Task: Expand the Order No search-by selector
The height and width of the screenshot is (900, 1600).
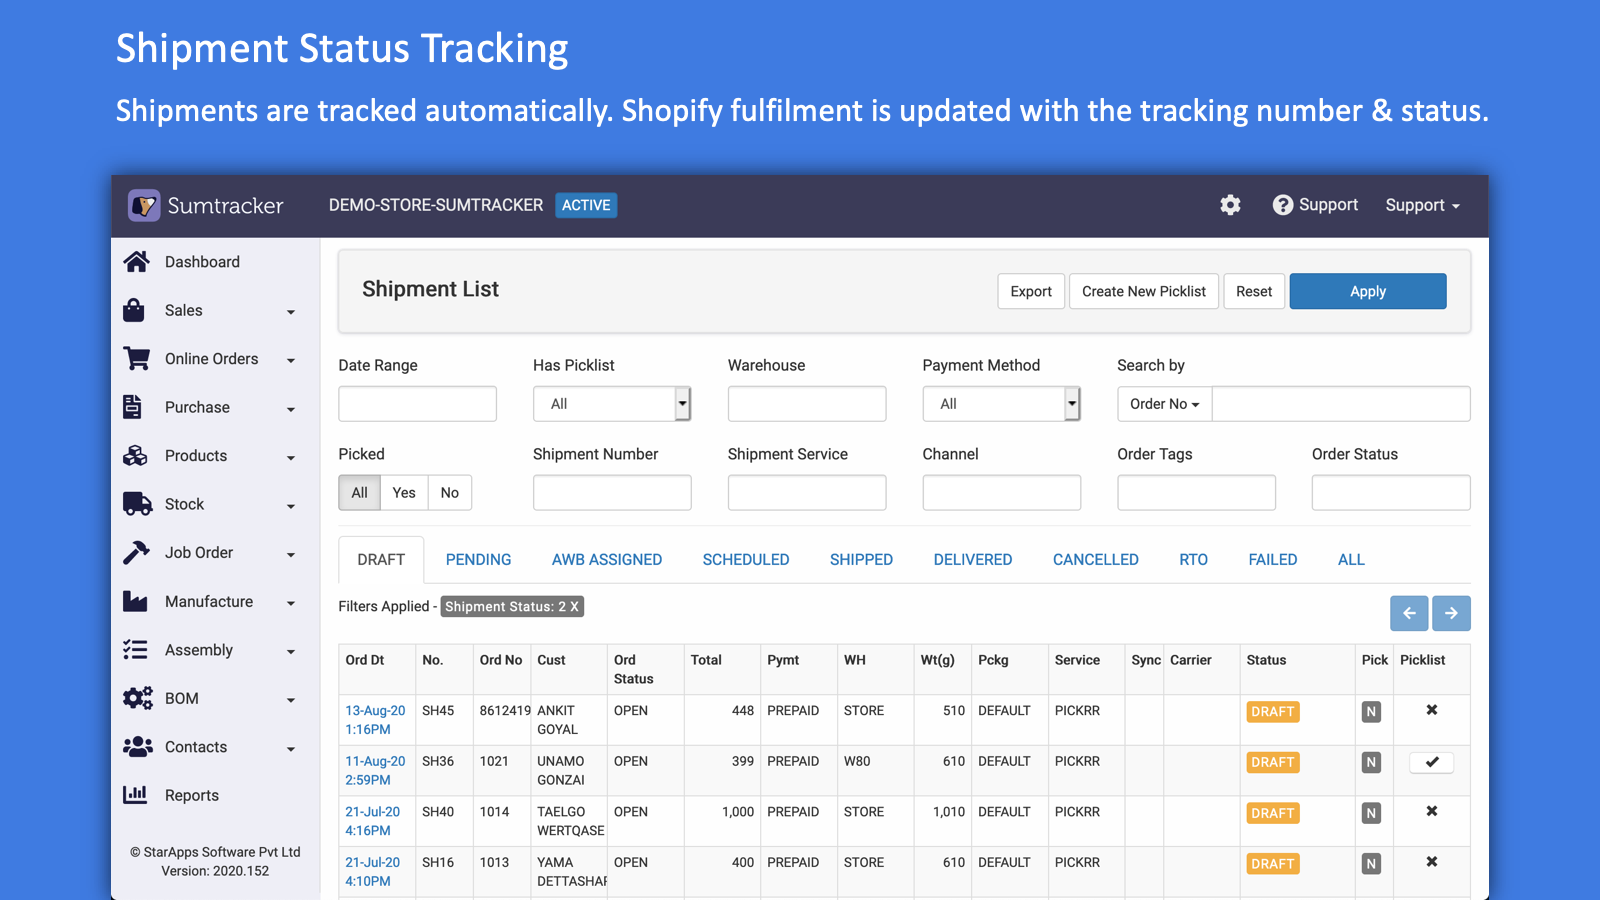Action: point(1163,403)
